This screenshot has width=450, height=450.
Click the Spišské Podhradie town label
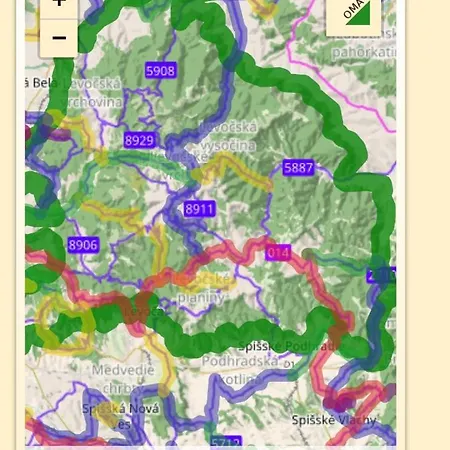288,347
